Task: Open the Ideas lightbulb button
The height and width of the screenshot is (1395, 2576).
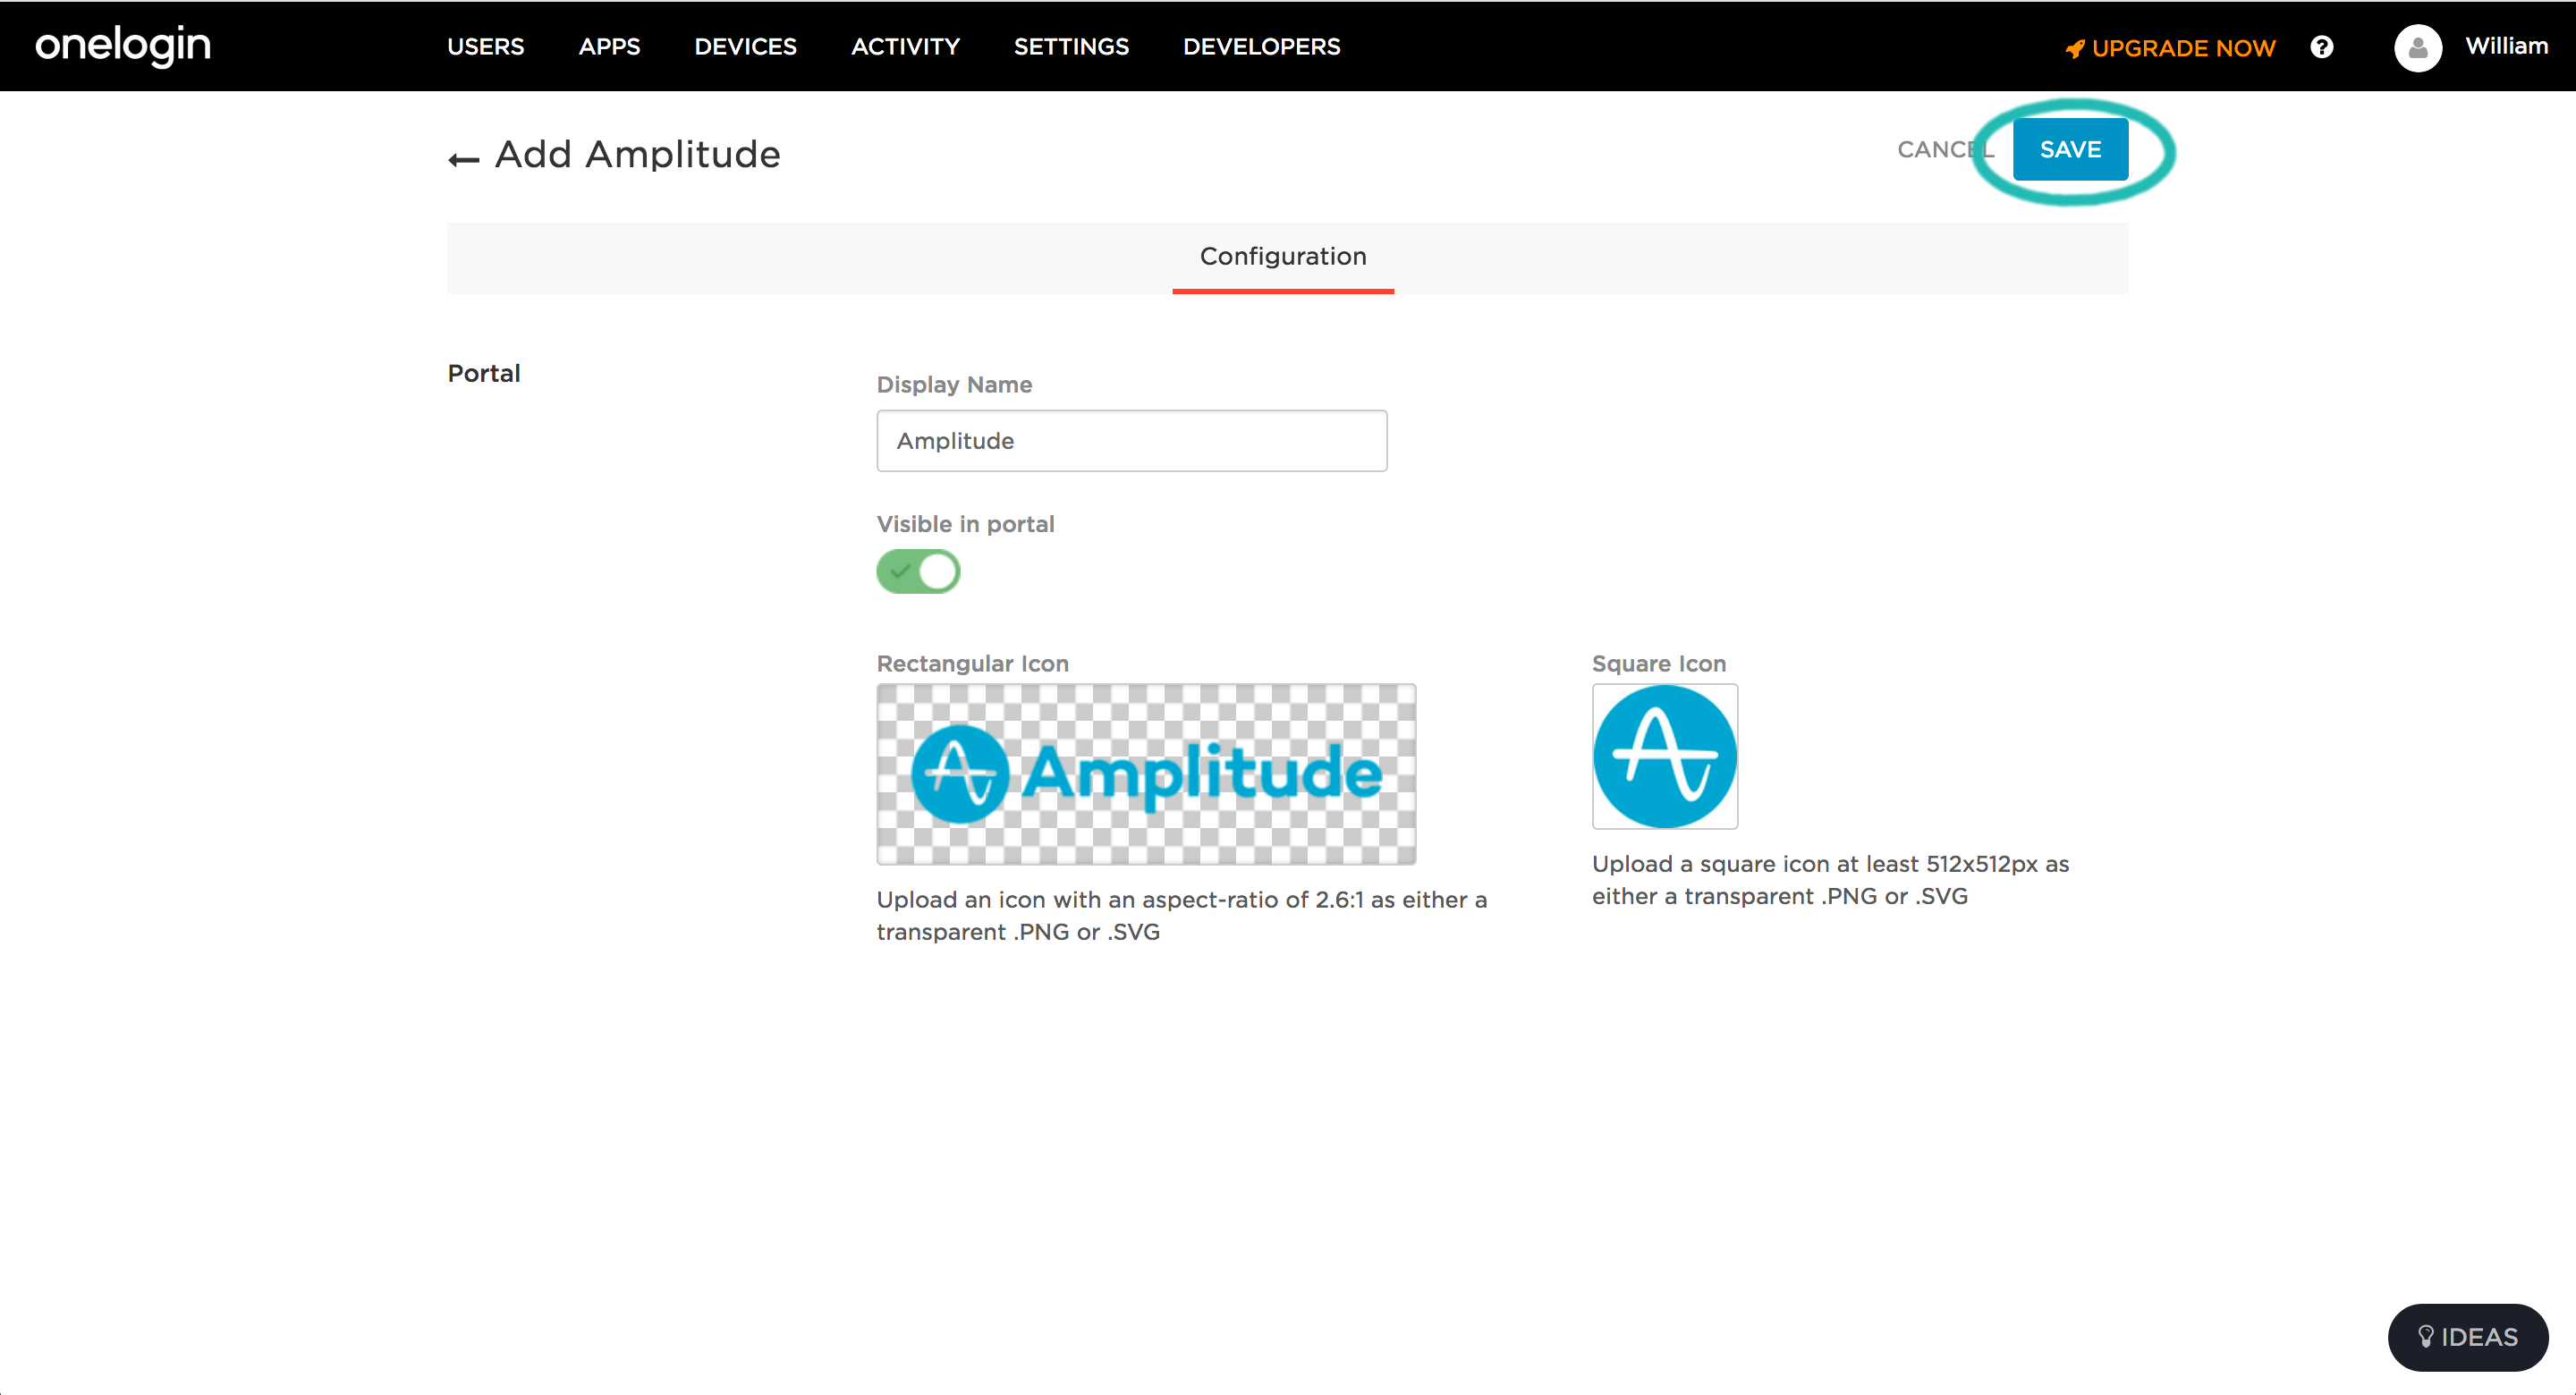Action: point(2467,1337)
